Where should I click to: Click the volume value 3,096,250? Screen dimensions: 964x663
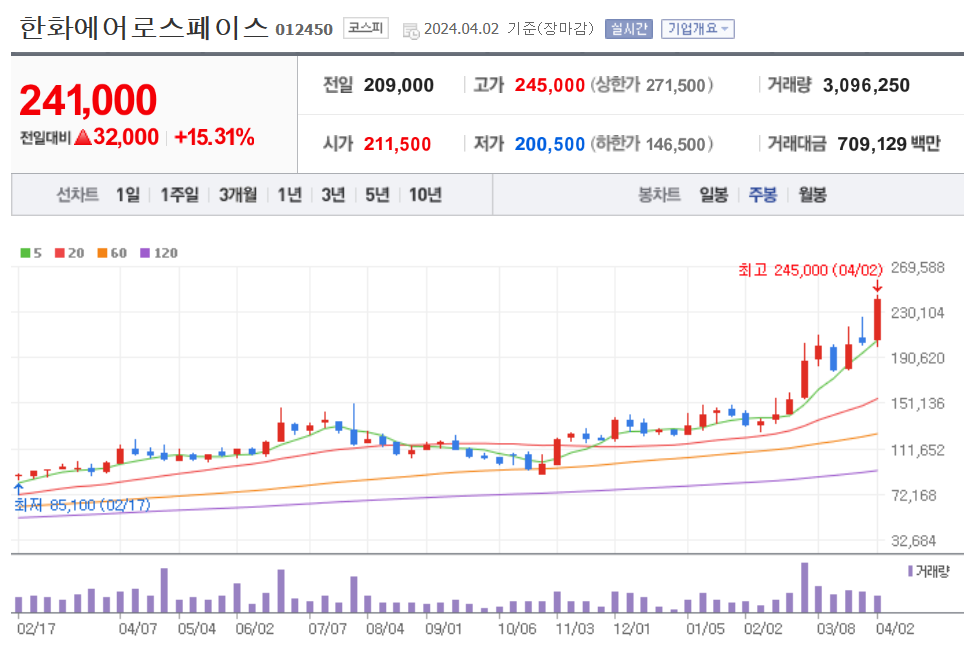coord(866,85)
